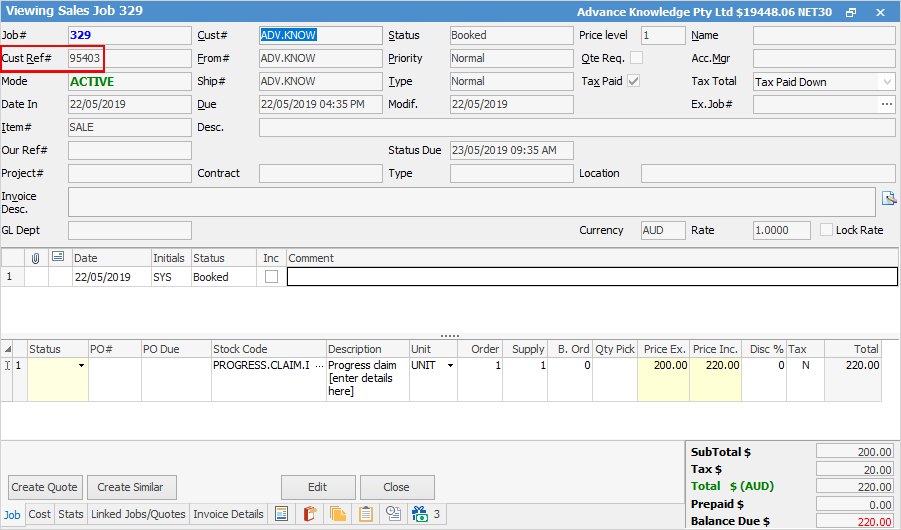This screenshot has width=901, height=530.
Task: Open the document preview tab icon
Action: click(282, 513)
